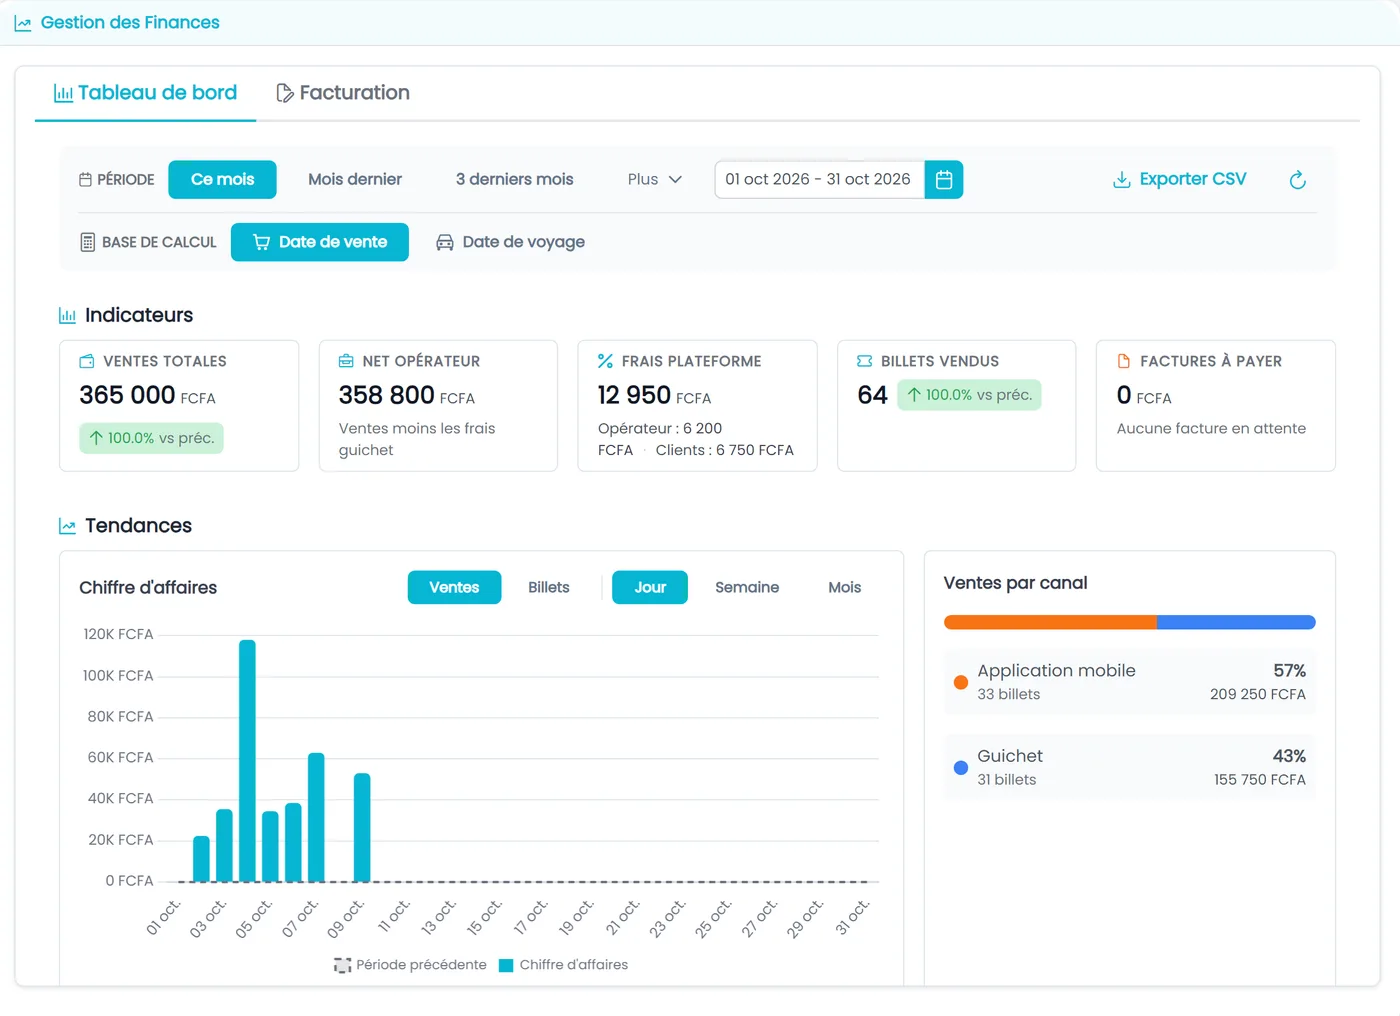Click the blue segment of channel bar
Viewport: 1400px width, 1016px height.
click(1236, 622)
